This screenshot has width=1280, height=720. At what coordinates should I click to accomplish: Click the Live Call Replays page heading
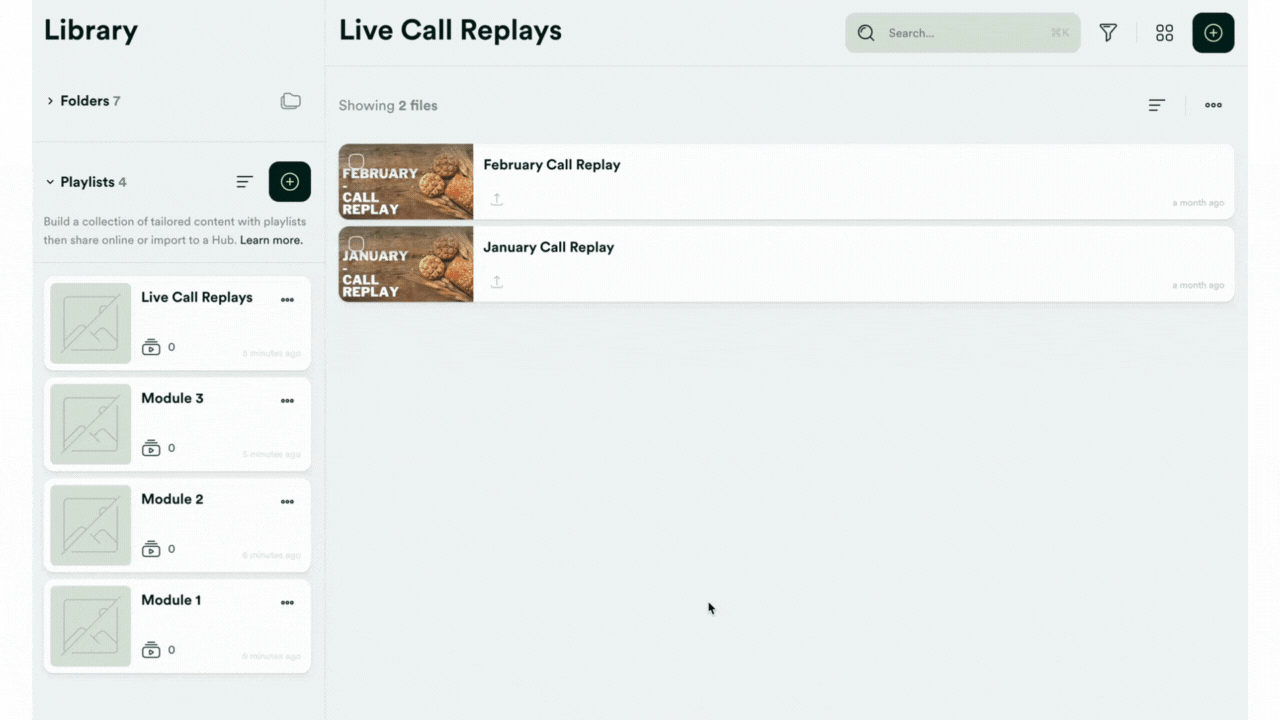(450, 31)
